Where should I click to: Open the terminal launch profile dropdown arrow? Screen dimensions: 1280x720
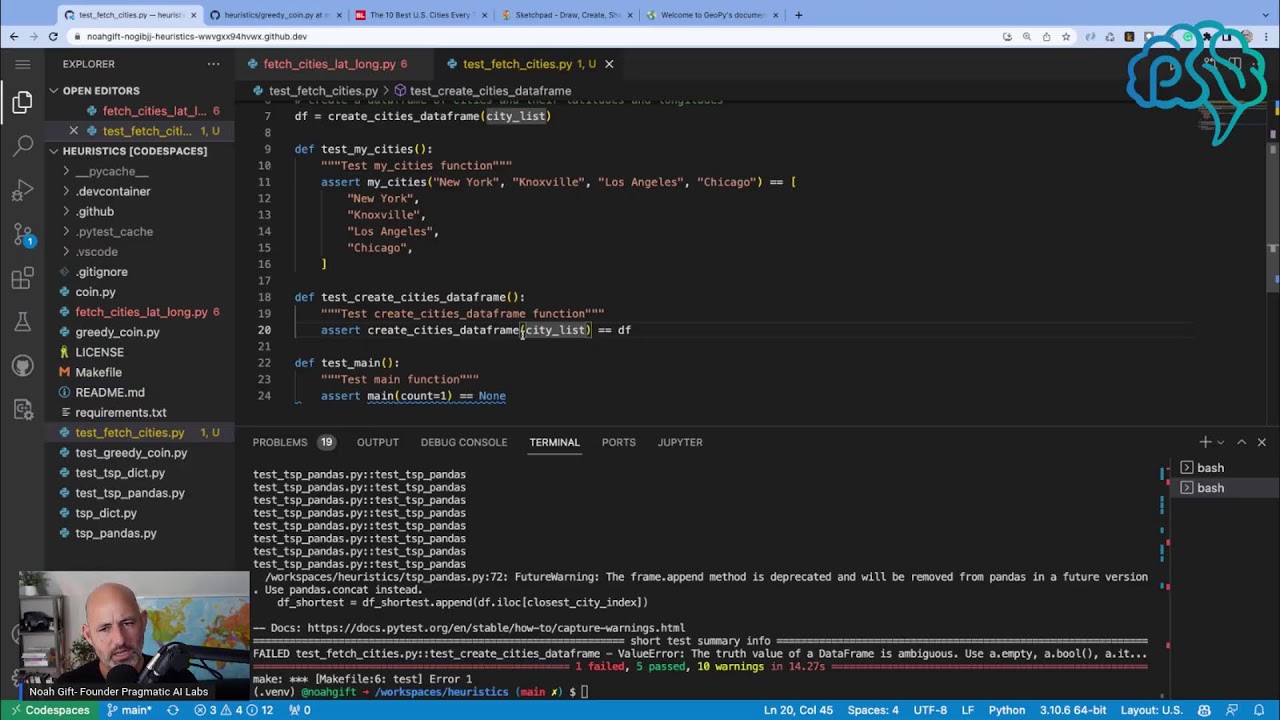coord(1221,442)
